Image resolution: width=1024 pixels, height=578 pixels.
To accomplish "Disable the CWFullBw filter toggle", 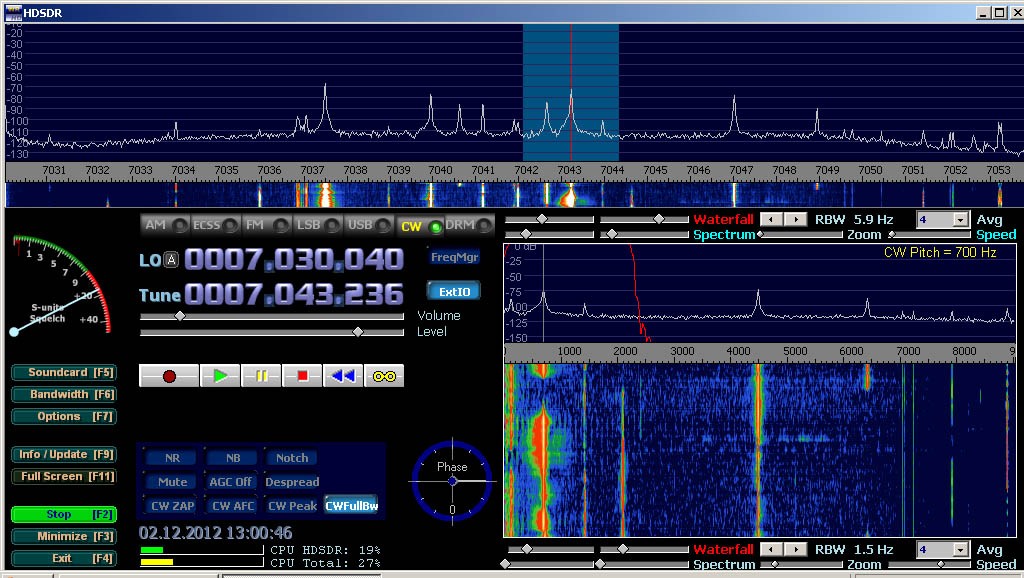I will [x=353, y=505].
